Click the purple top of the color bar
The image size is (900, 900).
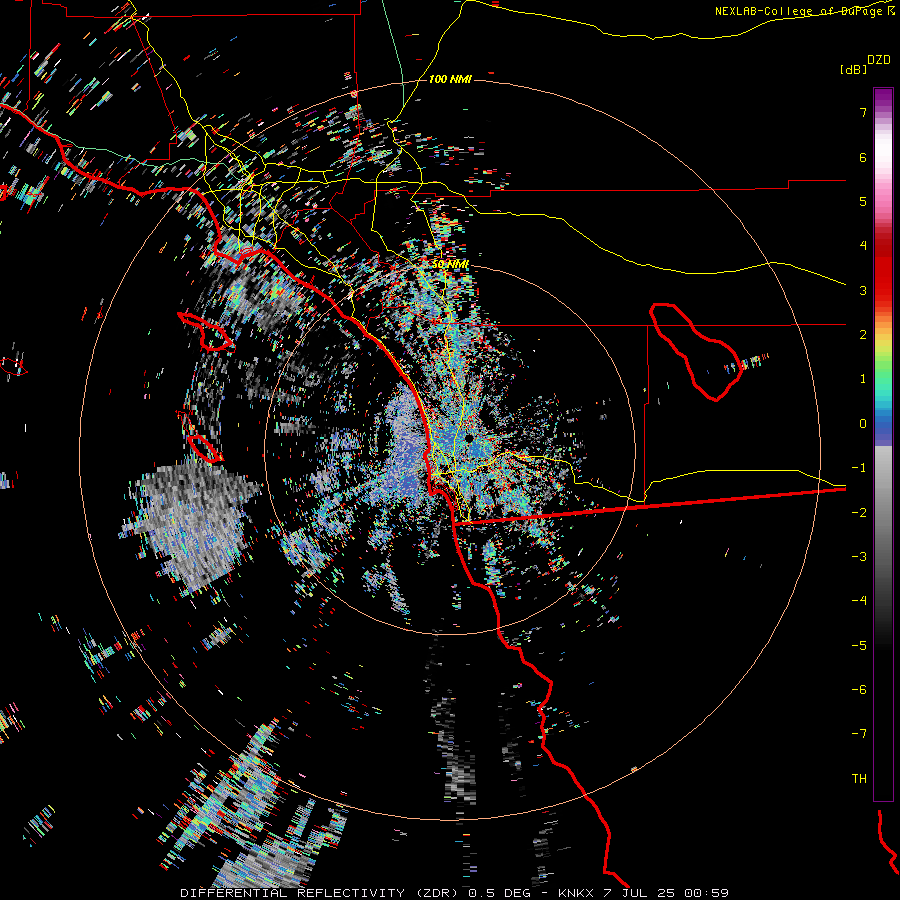[x=883, y=98]
